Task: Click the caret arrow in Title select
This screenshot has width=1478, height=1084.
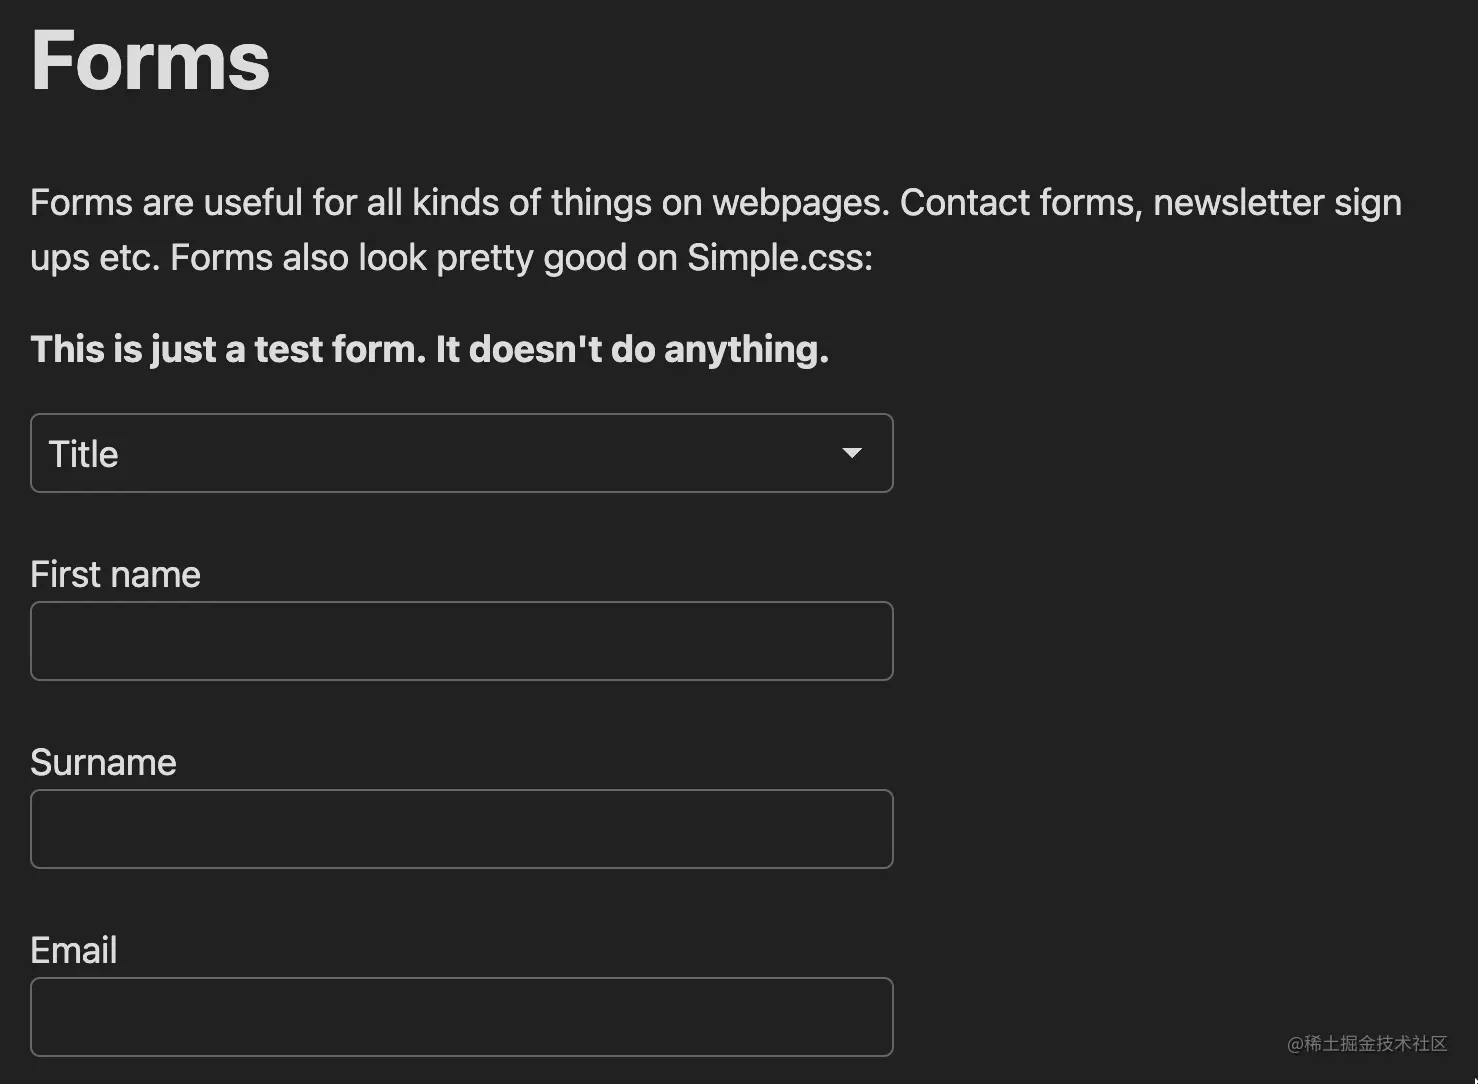Action: tap(852, 453)
